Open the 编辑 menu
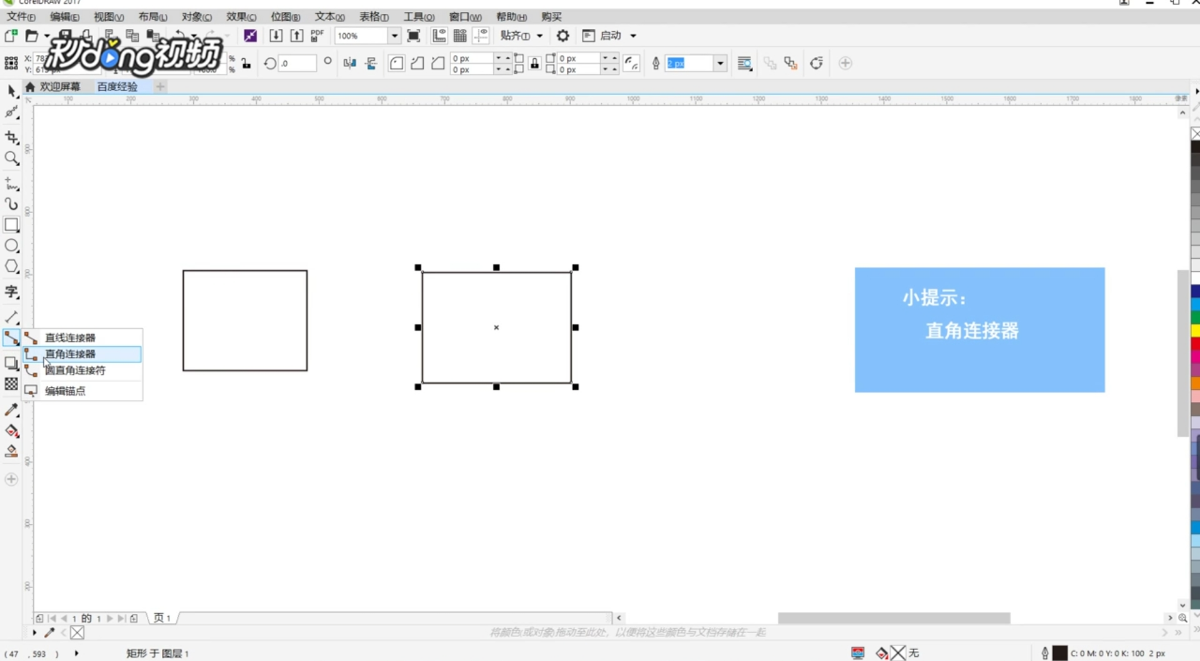Image resolution: width=1200 pixels, height=661 pixels. pos(65,17)
